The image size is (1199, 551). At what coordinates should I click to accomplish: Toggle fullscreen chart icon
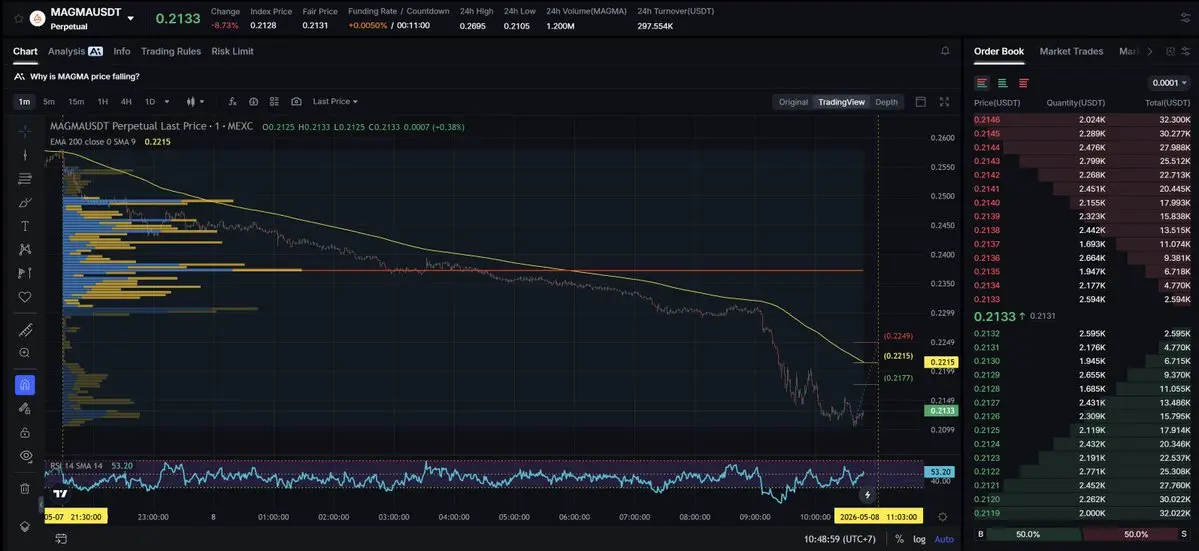[x=944, y=102]
